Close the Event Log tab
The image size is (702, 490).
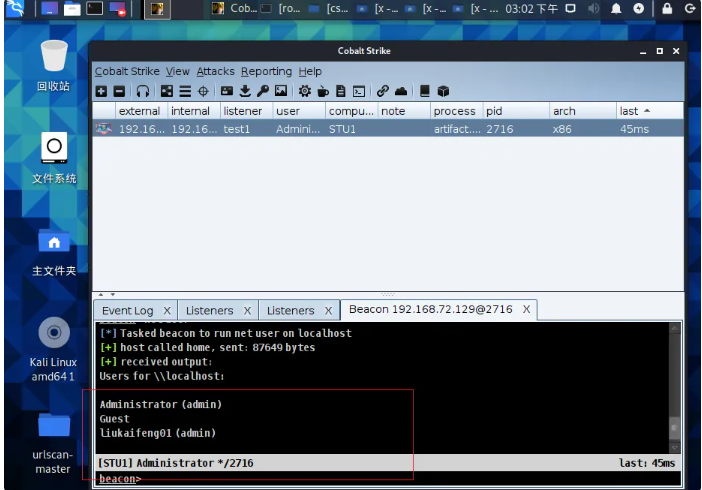point(167,310)
